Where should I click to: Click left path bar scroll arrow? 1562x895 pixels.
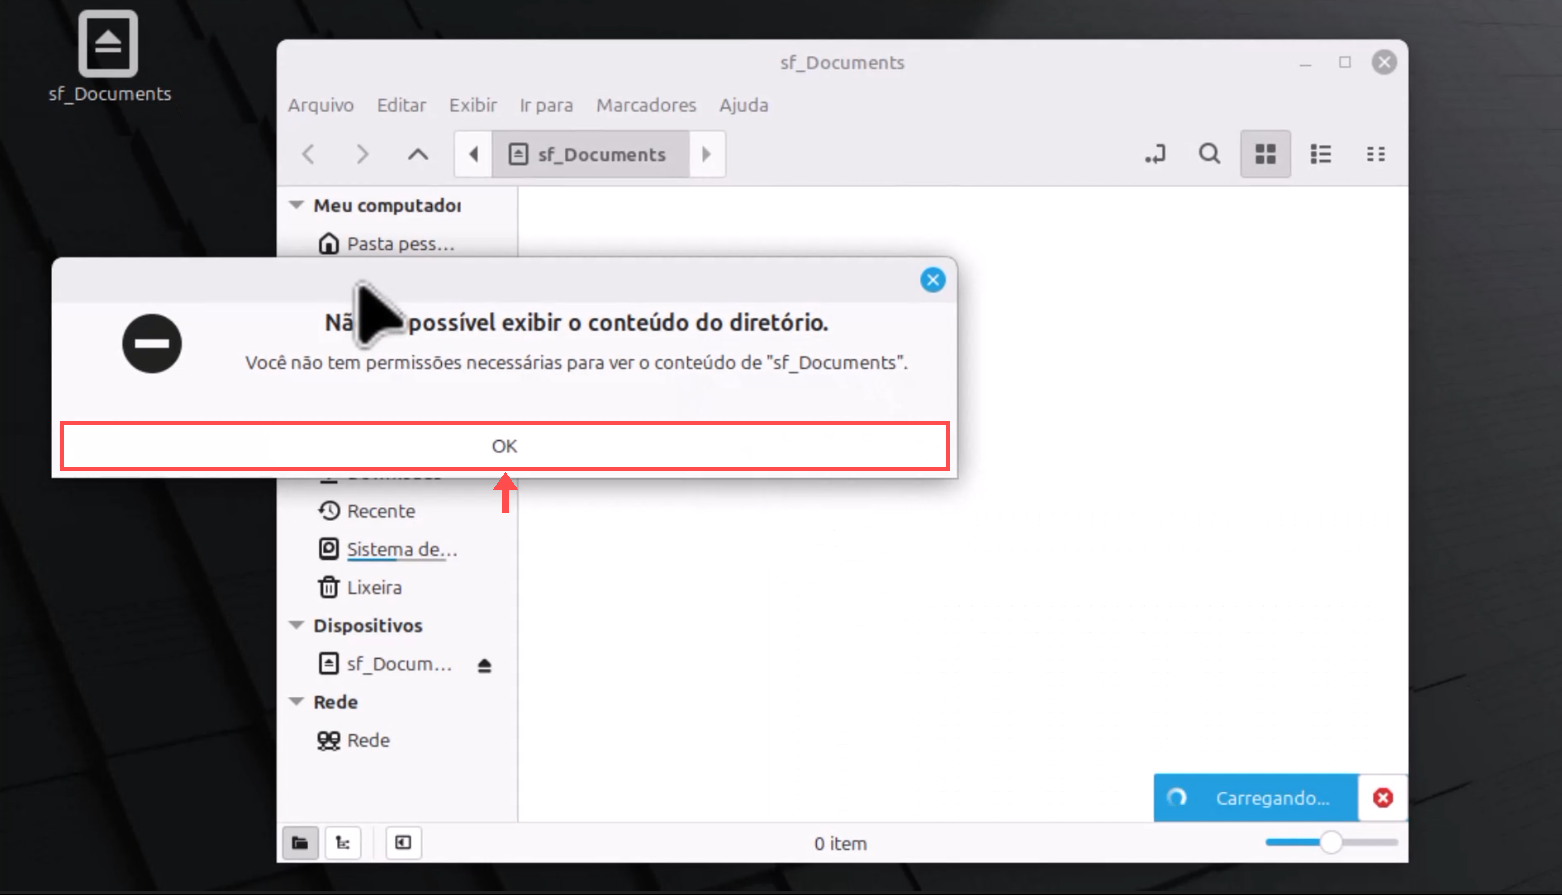point(473,154)
